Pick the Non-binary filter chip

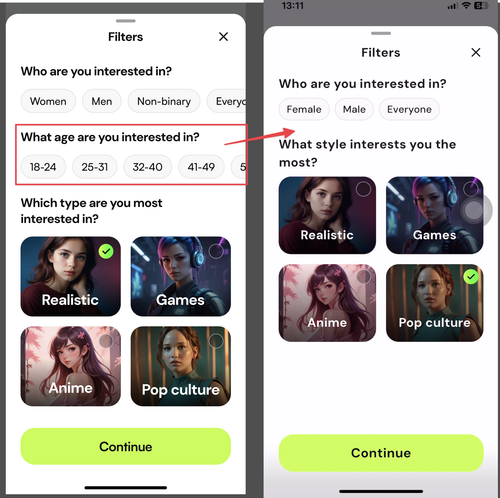[x=164, y=101]
